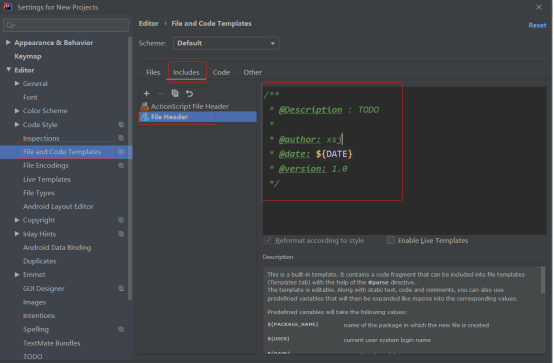Click the IntelliJ app logo in title bar
Image resolution: width=554 pixels, height=363 pixels.
[8, 7]
